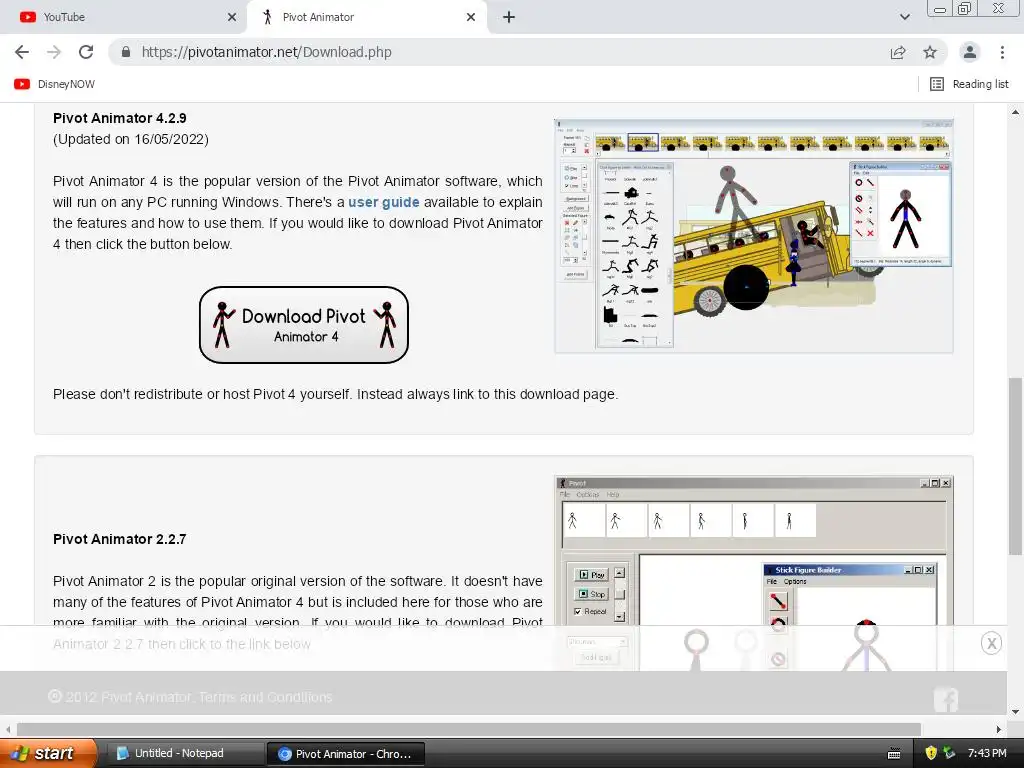Click vertical scrollbar up arrow
This screenshot has width=1024, height=768.
coord(1016,112)
